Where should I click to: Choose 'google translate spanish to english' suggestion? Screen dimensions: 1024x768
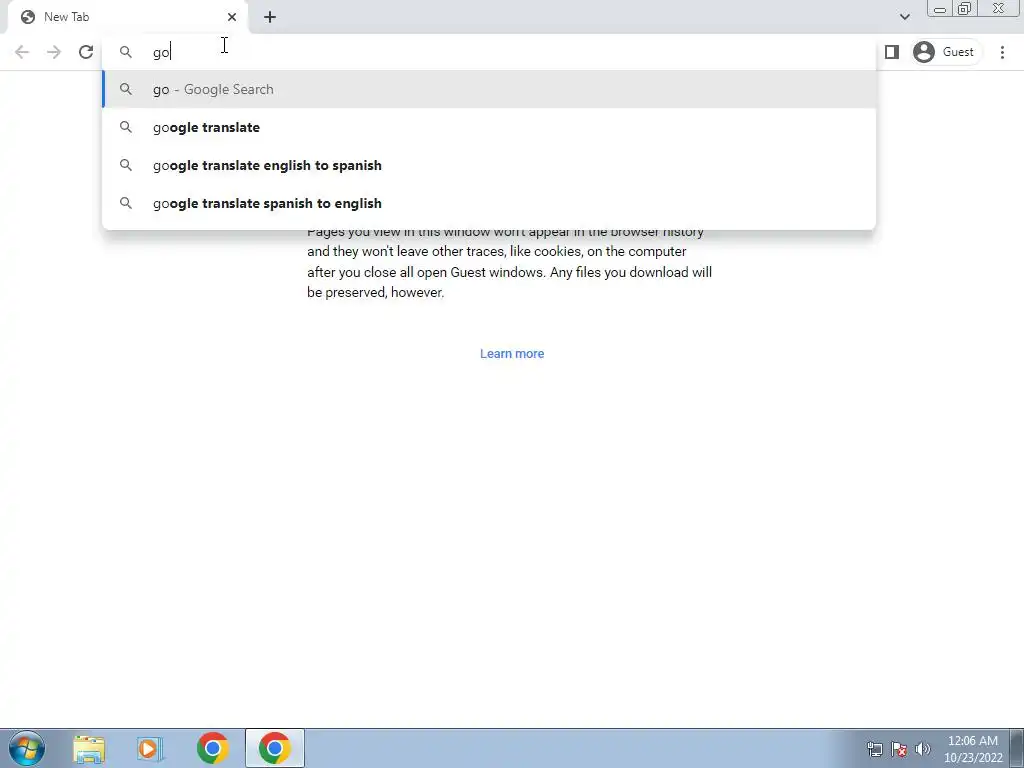tap(488, 203)
